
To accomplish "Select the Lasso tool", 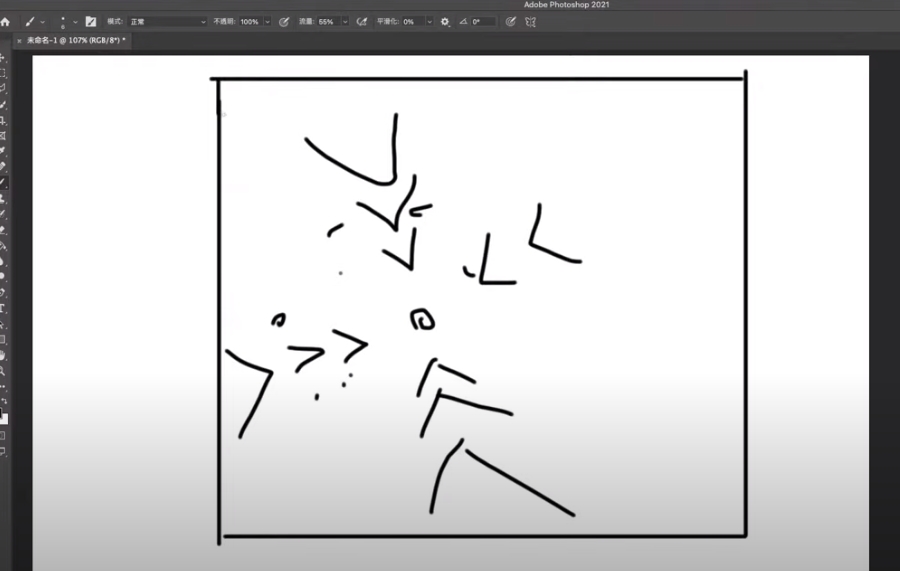I will click(x=3, y=88).
